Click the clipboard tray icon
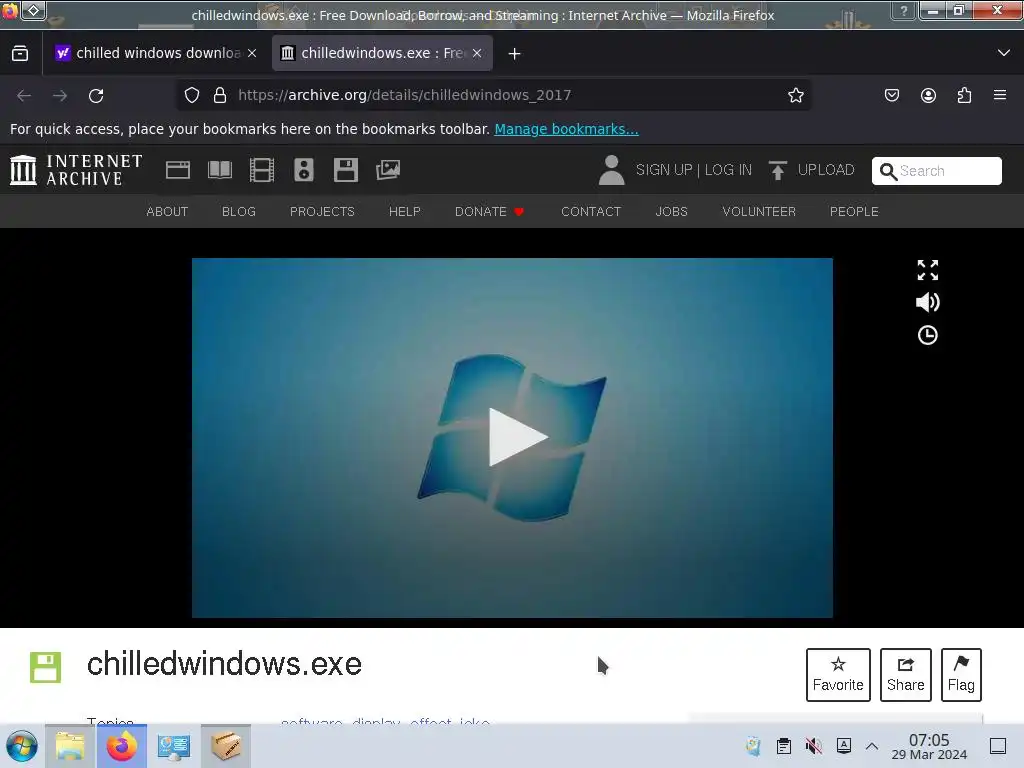The height and width of the screenshot is (768, 1024). [784, 746]
